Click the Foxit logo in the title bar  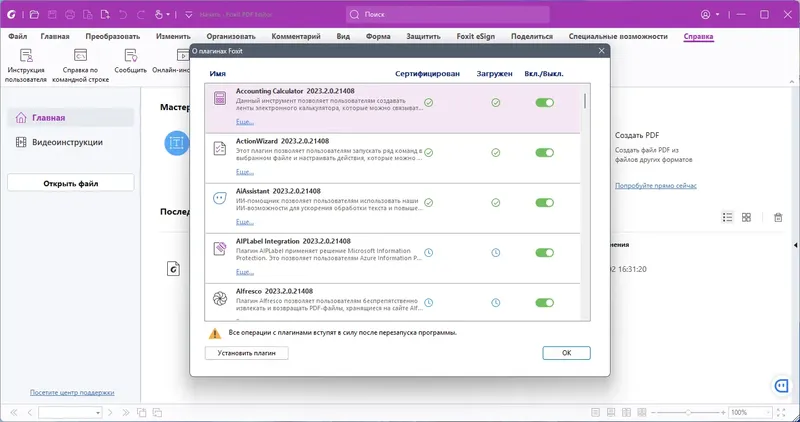pos(11,14)
